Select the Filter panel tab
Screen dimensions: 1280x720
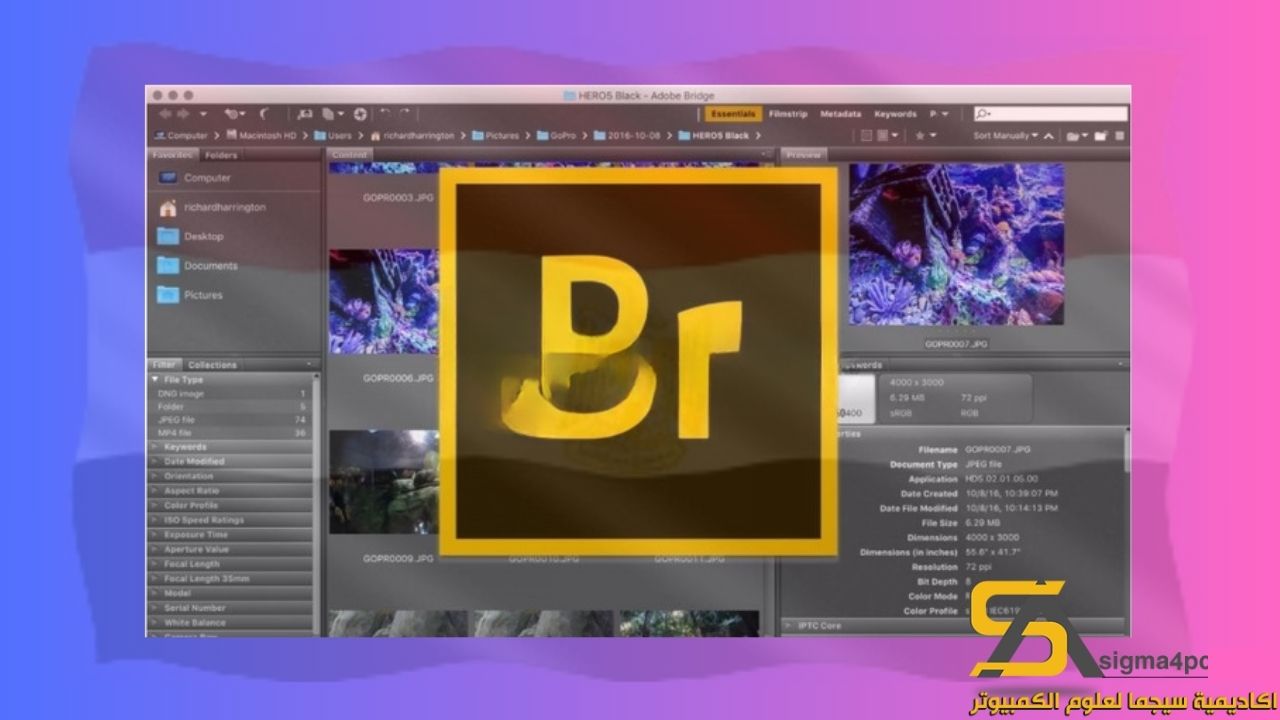(164, 365)
